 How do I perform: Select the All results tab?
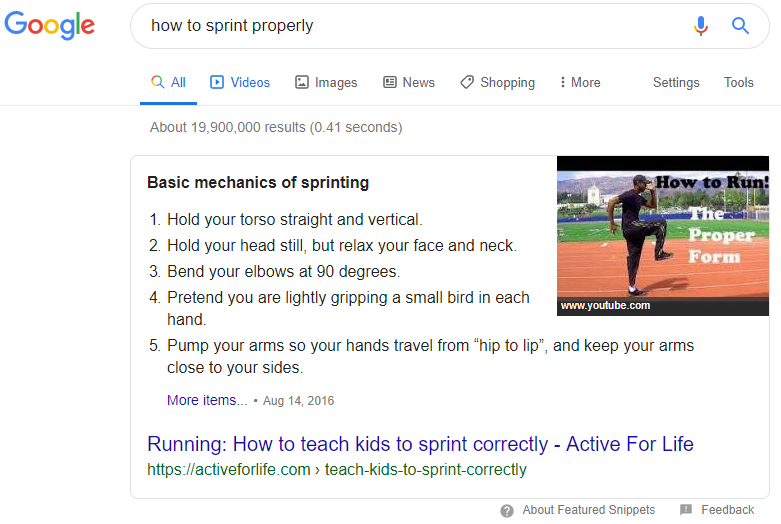[x=168, y=82]
